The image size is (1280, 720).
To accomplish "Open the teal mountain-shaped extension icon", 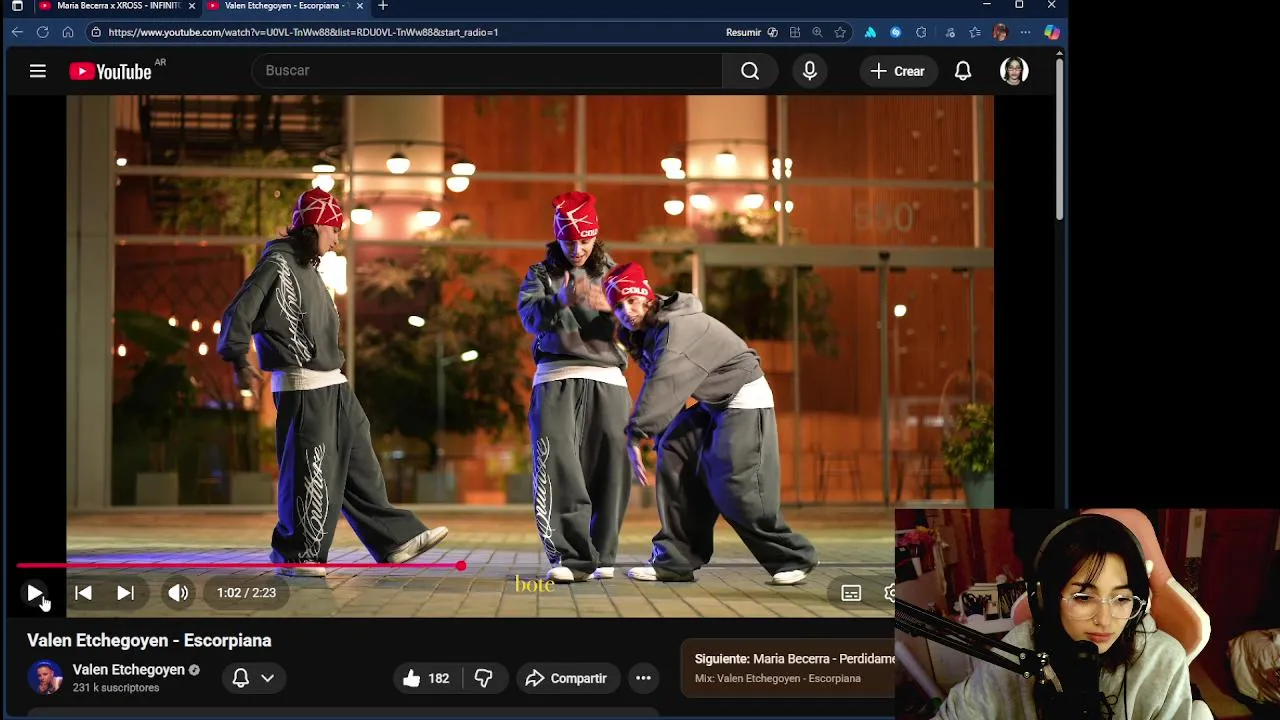I will coord(870,32).
